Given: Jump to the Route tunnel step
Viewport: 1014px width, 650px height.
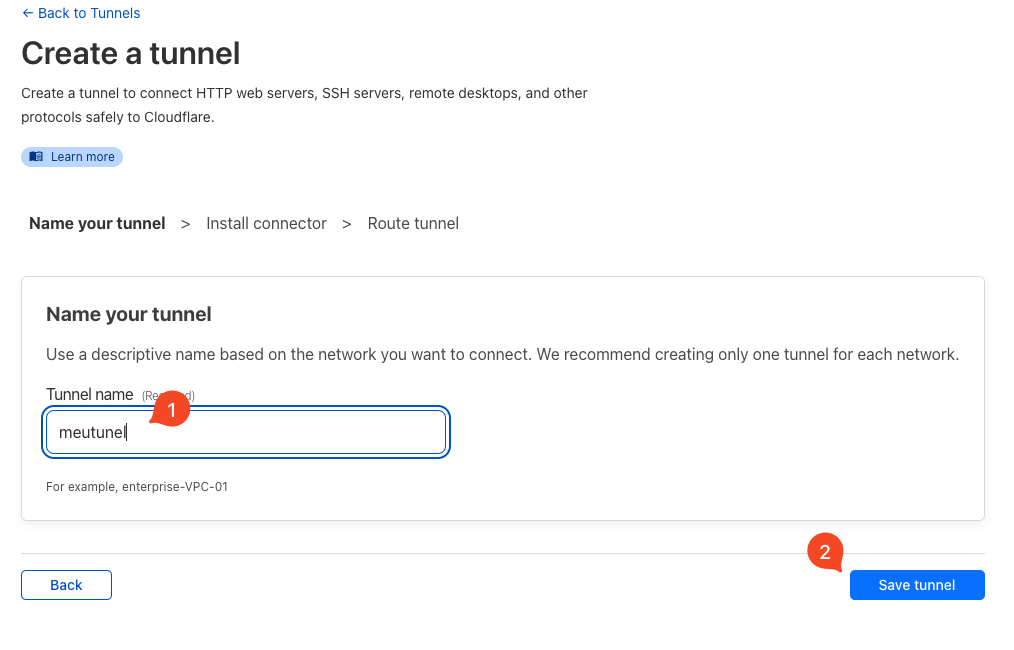Looking at the screenshot, I should click(x=413, y=224).
